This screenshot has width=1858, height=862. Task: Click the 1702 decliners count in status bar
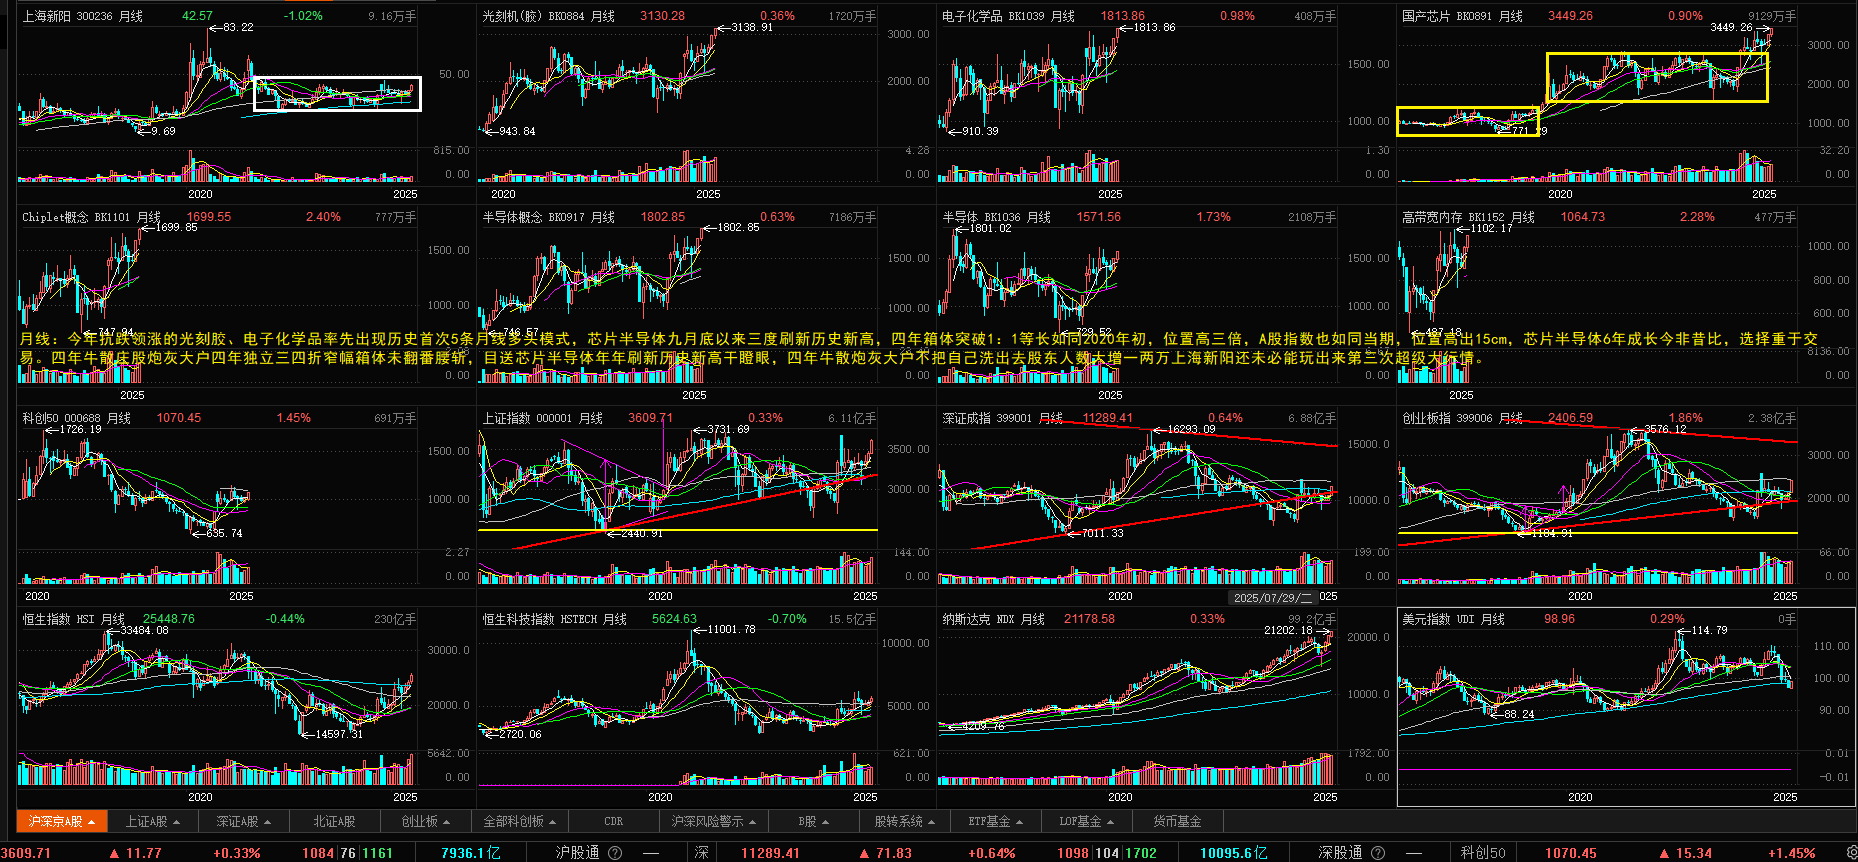(x=1141, y=853)
